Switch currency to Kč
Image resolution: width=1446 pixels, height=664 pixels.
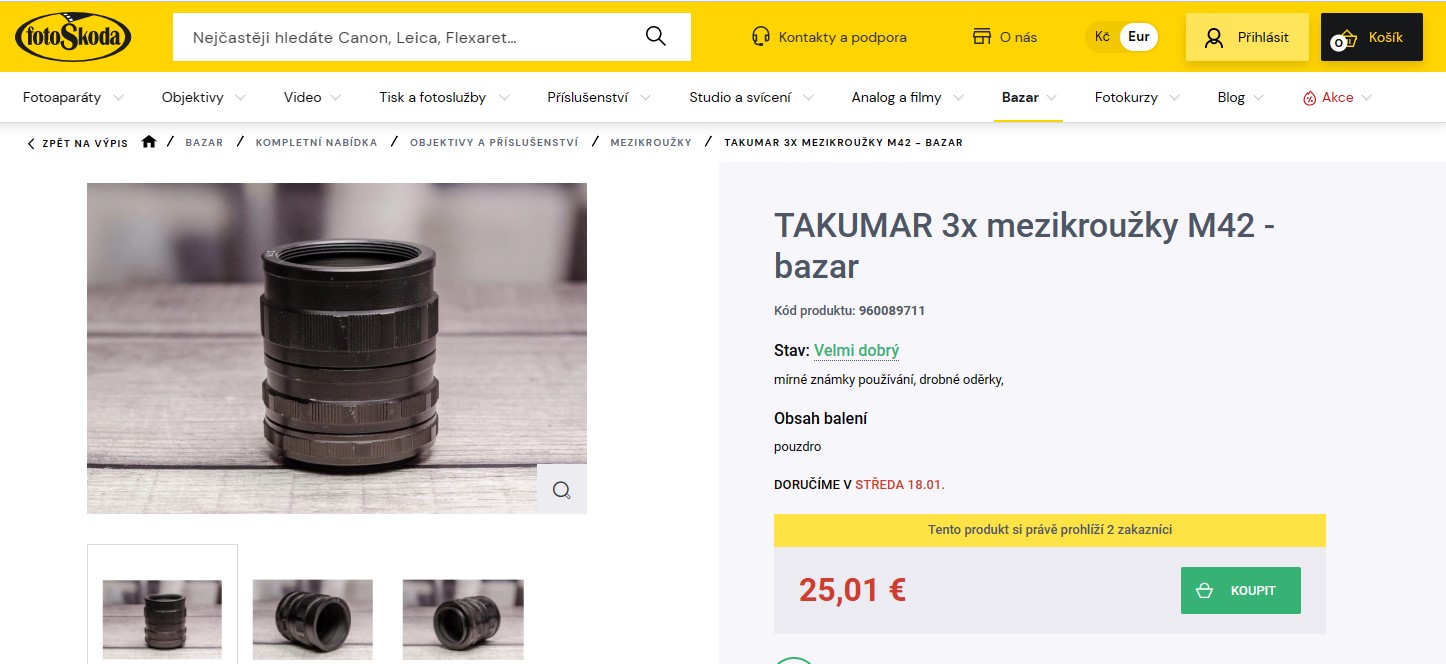pyautogui.click(x=1102, y=37)
